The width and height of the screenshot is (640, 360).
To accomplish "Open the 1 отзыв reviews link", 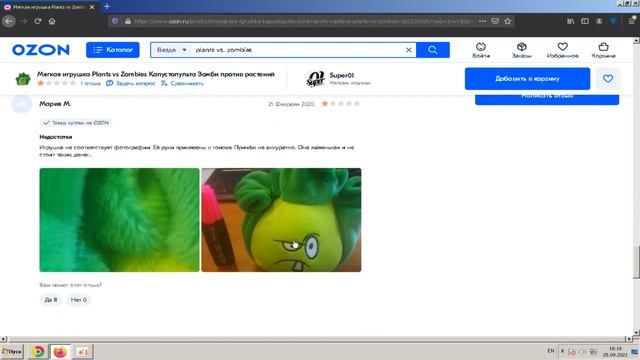I will tap(91, 83).
